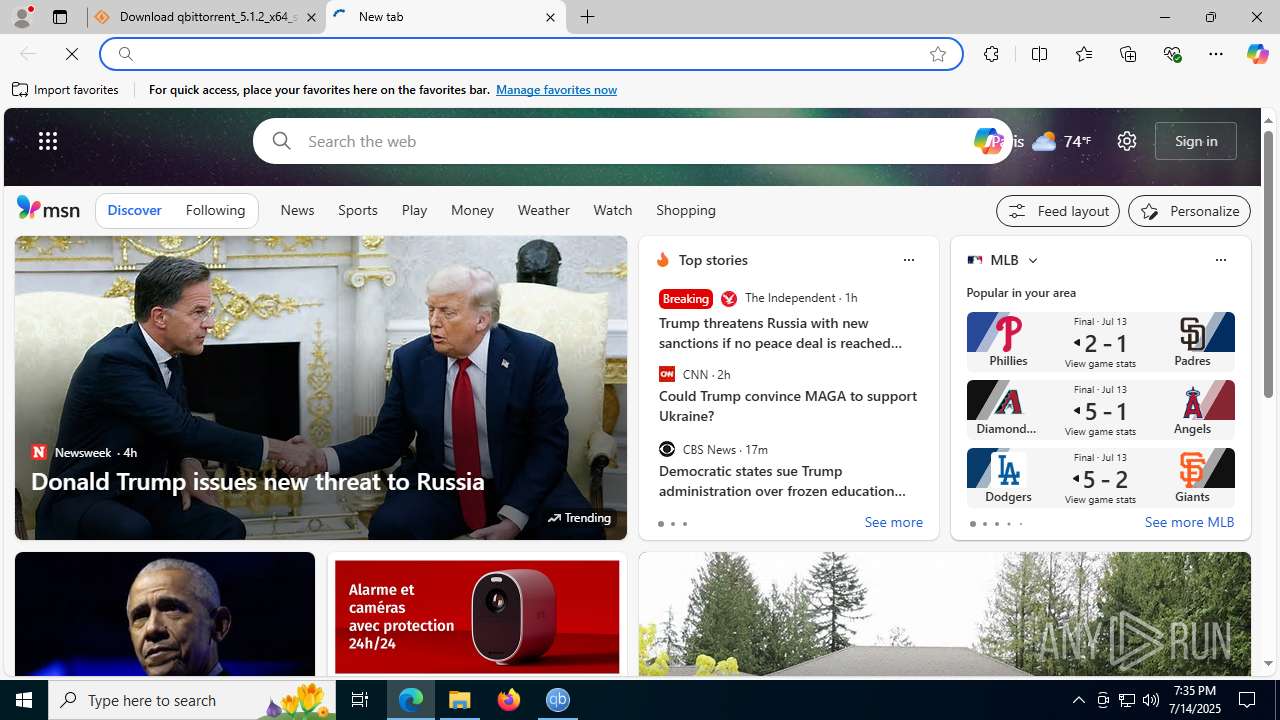Open Could Trump convince MAGA story
This screenshot has width=1280, height=720.
[788, 406]
